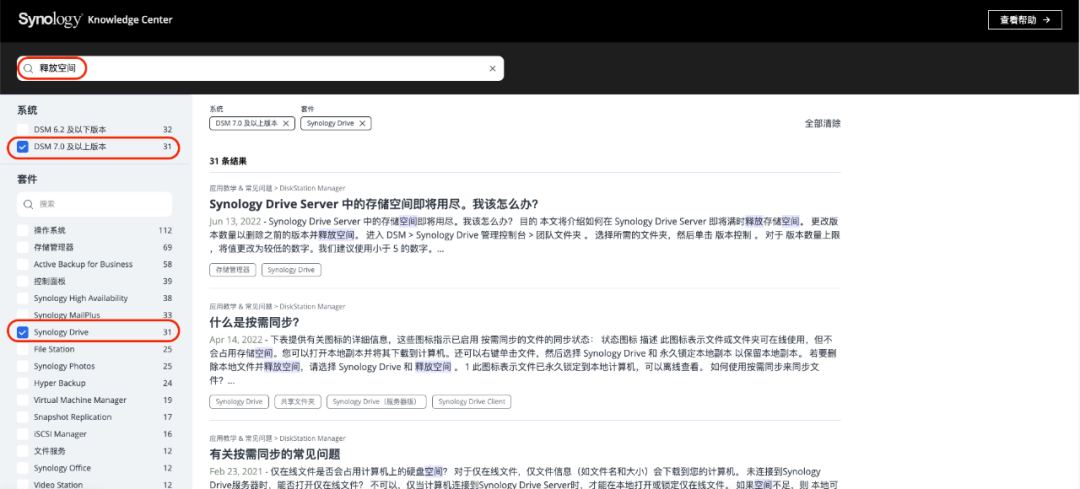Click the Synology Drive Client tag

(472, 402)
